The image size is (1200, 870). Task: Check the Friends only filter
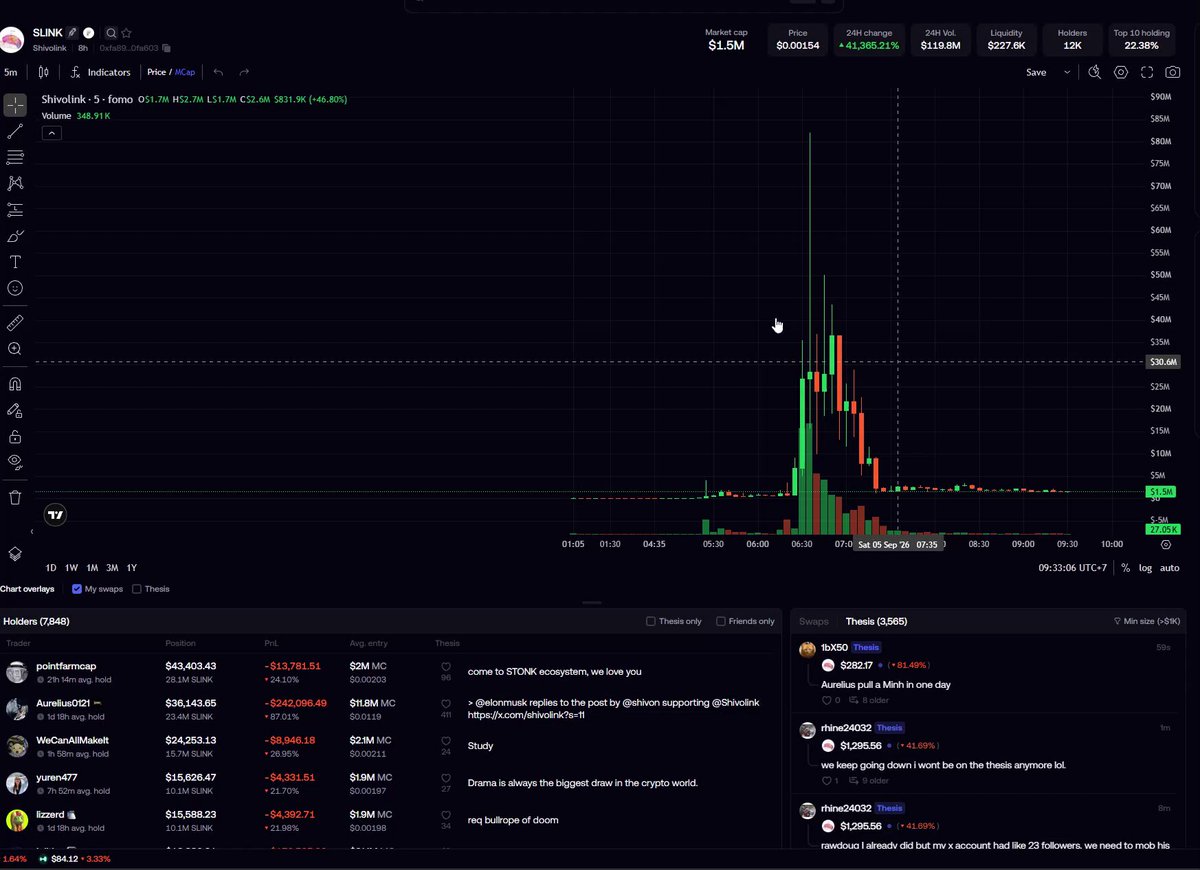point(721,621)
